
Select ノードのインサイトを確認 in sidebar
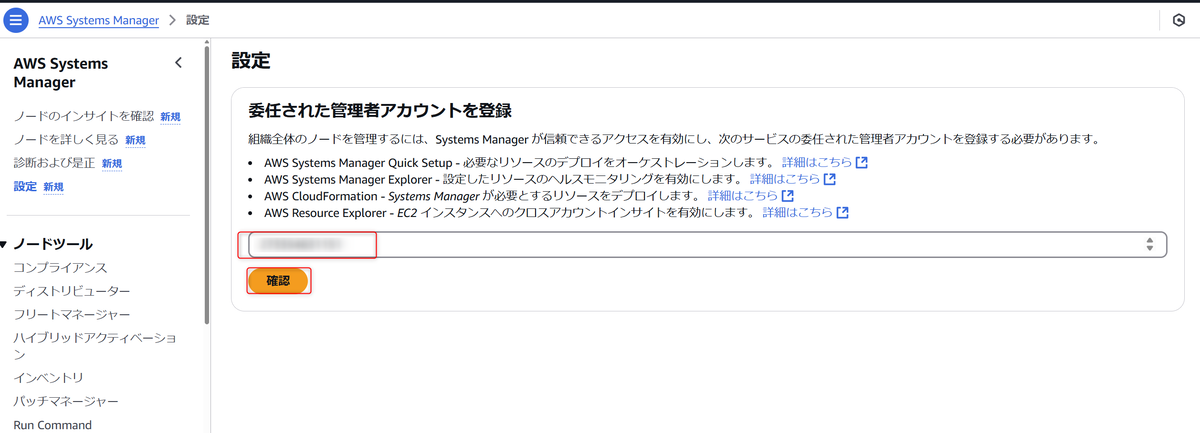pyautogui.click(x=84, y=116)
